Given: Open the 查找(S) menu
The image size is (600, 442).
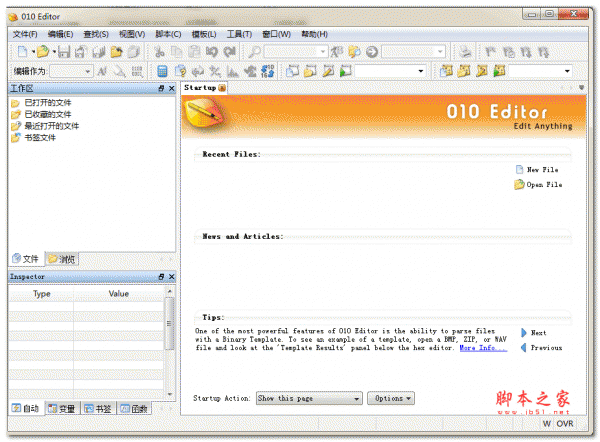Looking at the screenshot, I should (96, 34).
